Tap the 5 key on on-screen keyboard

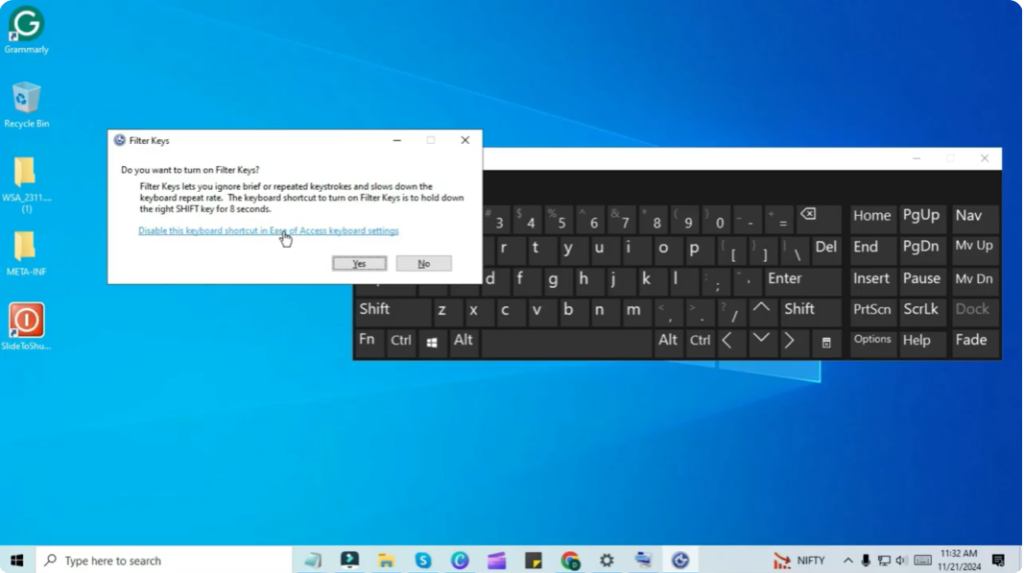561,218
